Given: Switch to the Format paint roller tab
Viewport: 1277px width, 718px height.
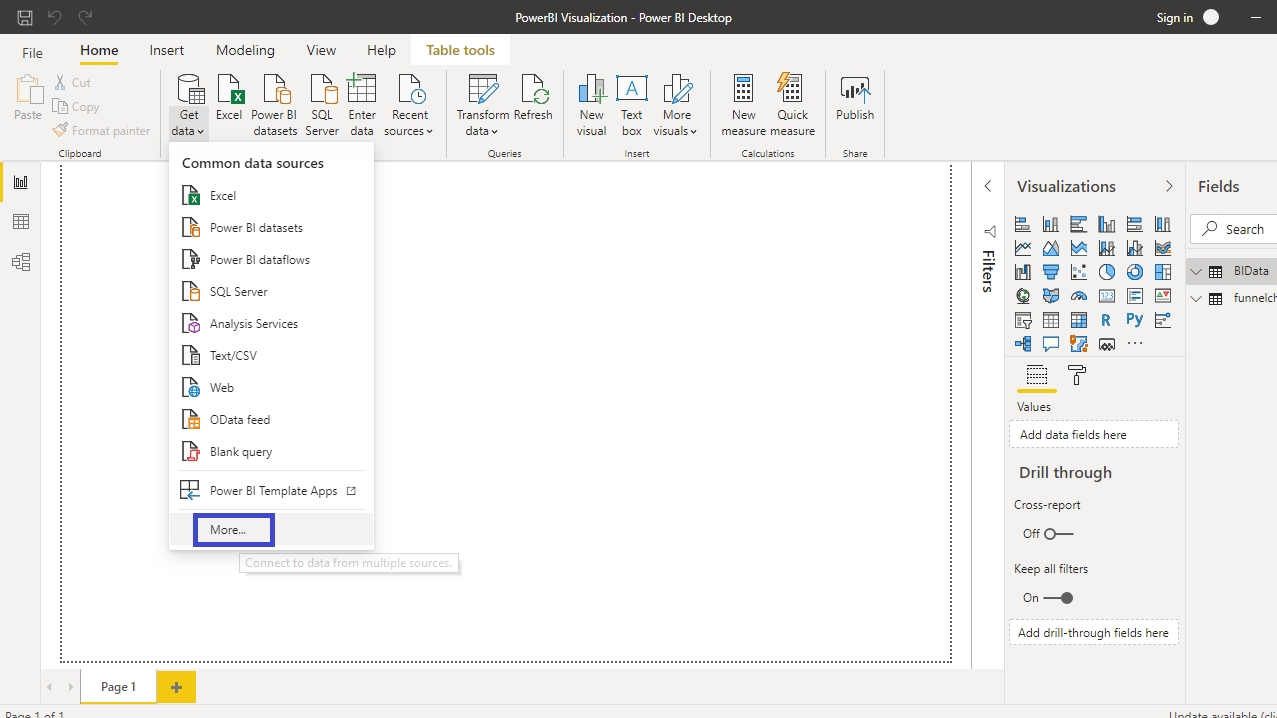Looking at the screenshot, I should 1077,376.
